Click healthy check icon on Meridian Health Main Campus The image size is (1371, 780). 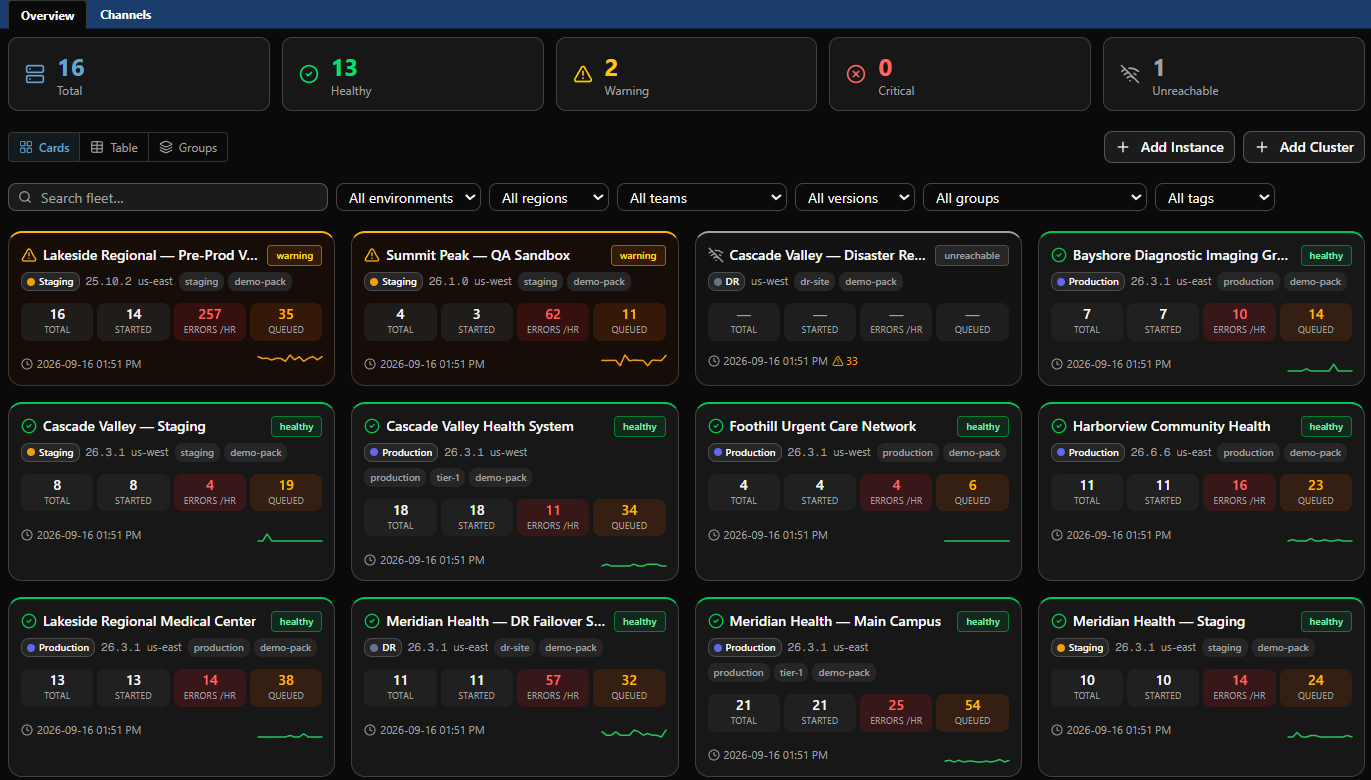point(716,621)
